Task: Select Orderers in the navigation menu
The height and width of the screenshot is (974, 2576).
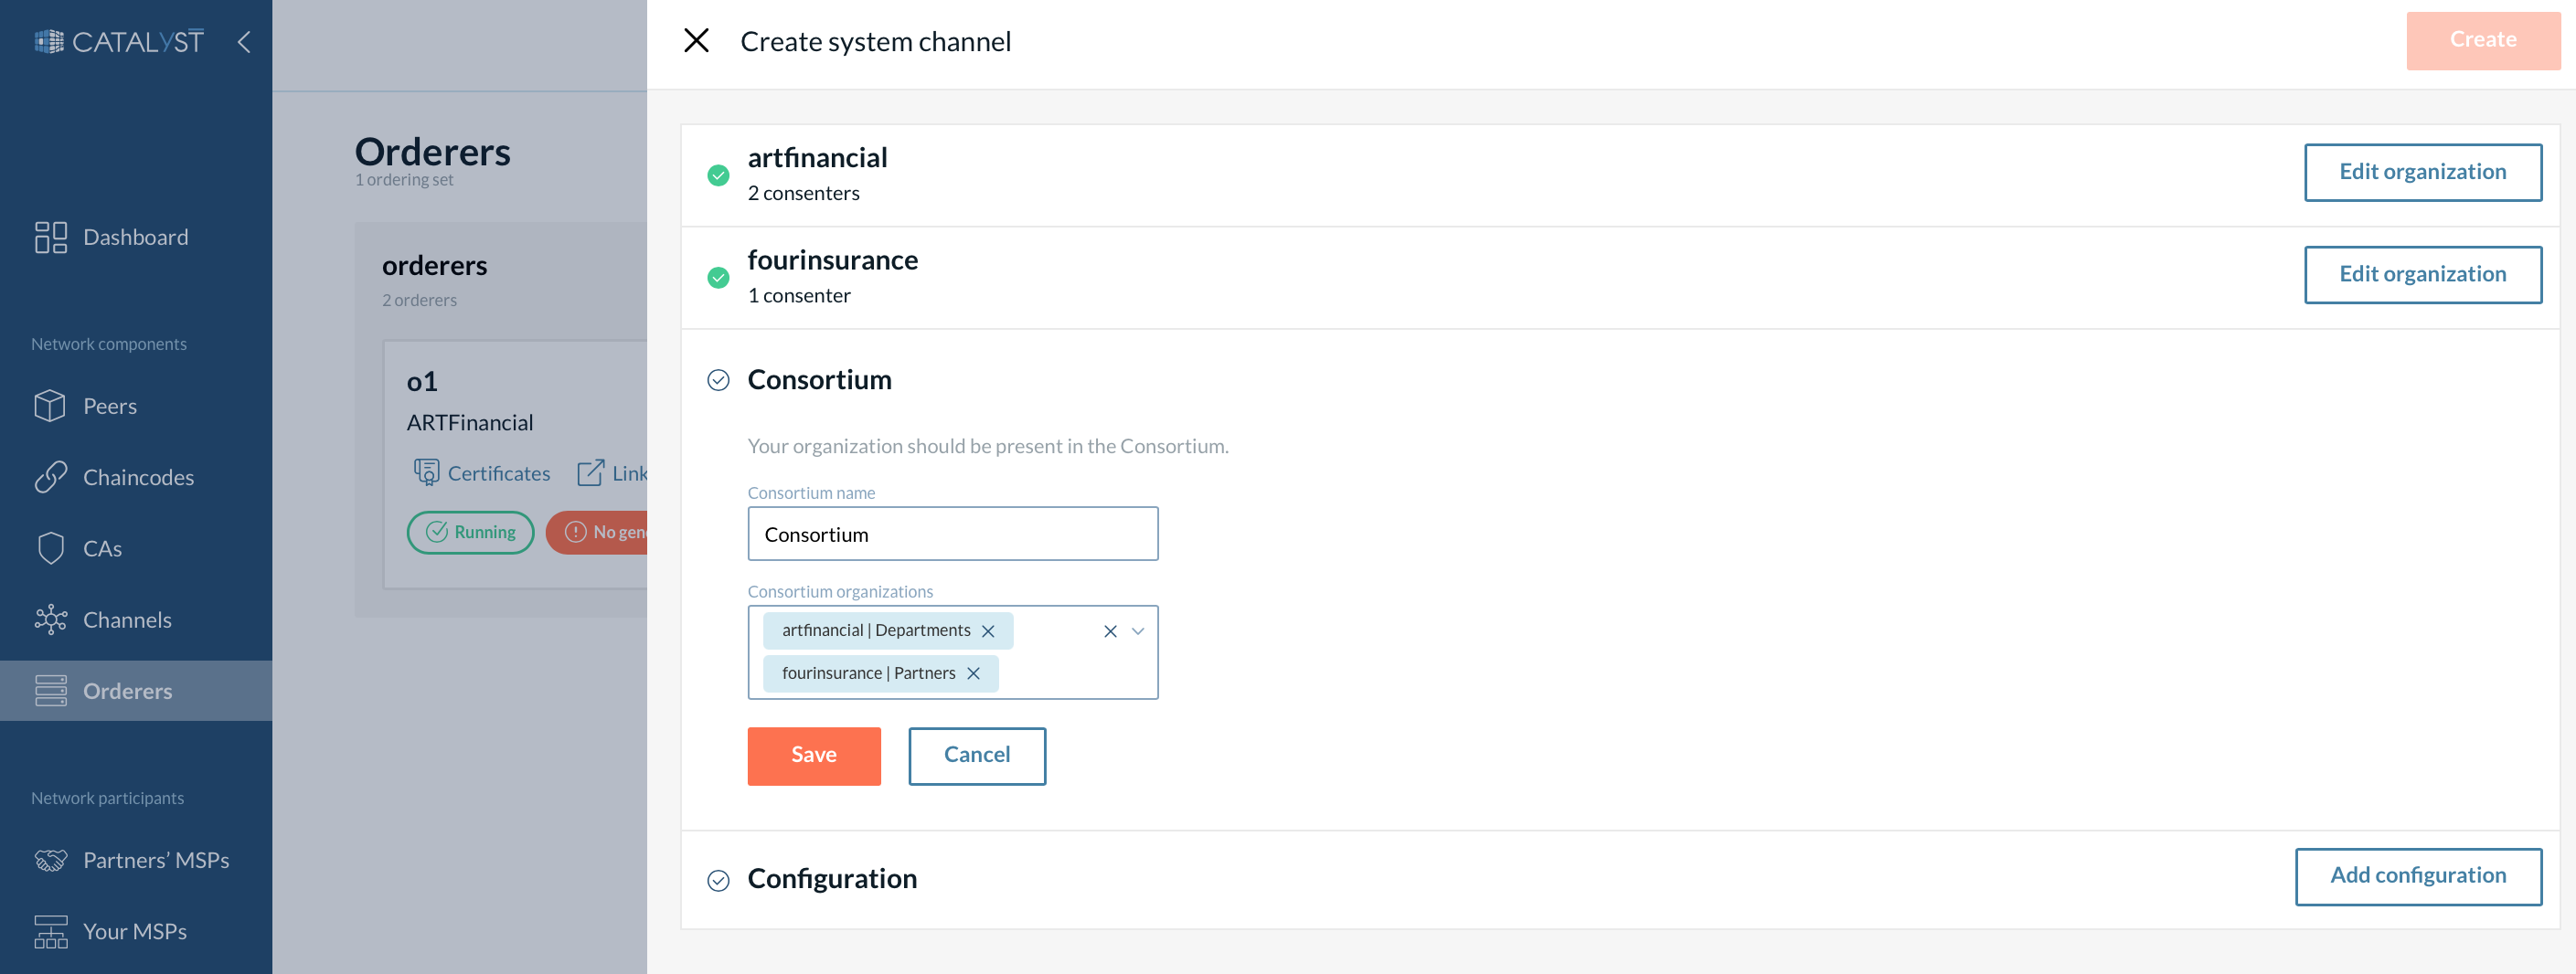Action: [127, 690]
